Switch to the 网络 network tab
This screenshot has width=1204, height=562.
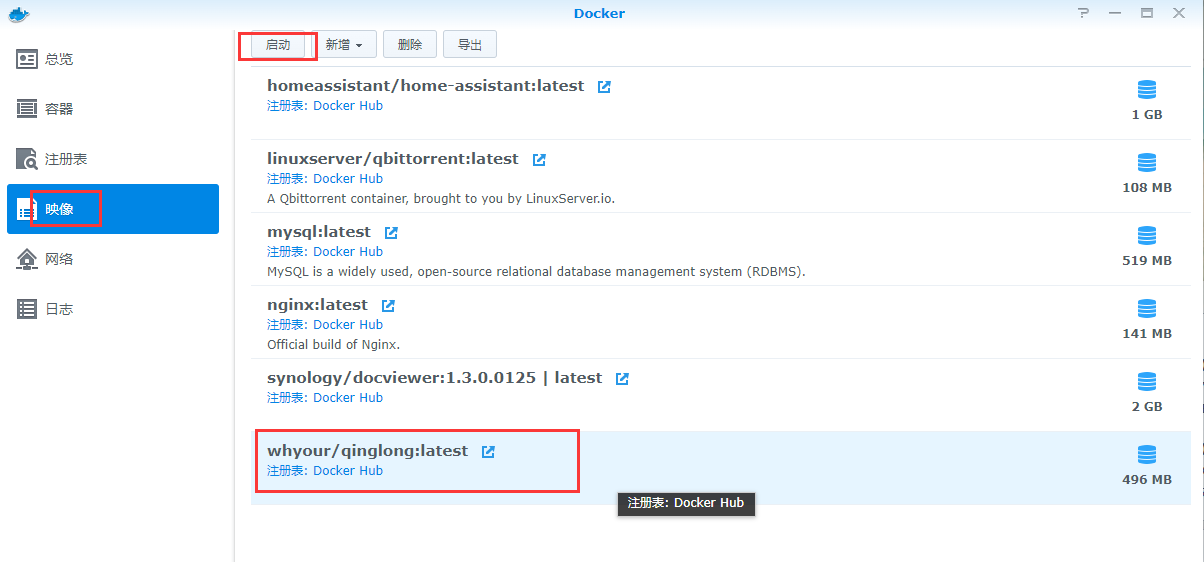(x=113, y=259)
